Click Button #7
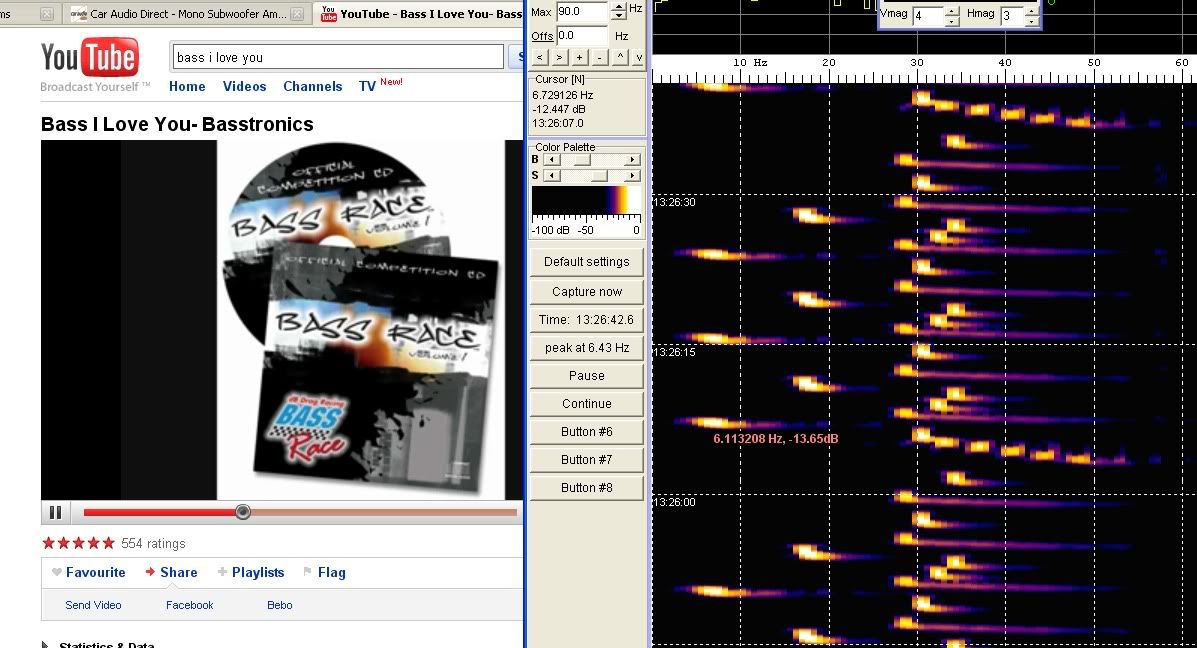This screenshot has width=1197, height=648. pos(586,459)
